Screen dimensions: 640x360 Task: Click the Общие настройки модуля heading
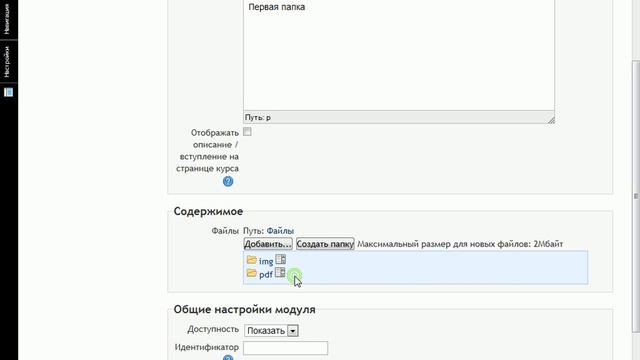click(244, 309)
